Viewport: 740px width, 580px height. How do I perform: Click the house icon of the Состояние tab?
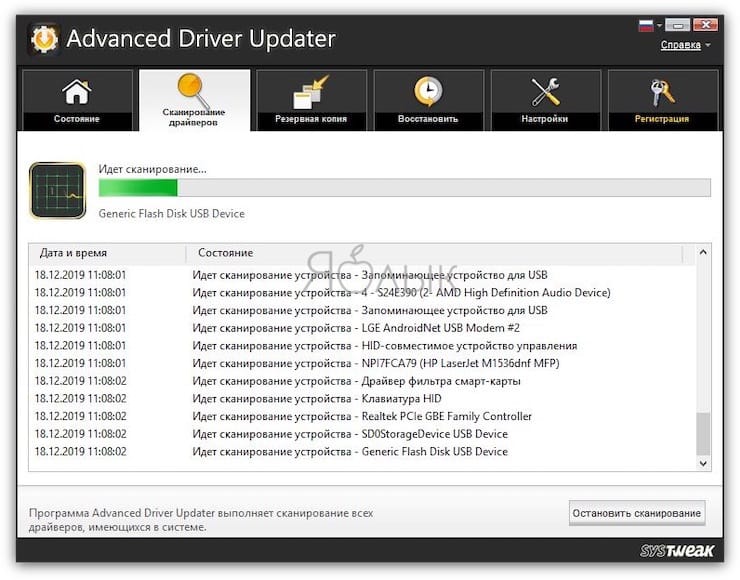click(76, 92)
